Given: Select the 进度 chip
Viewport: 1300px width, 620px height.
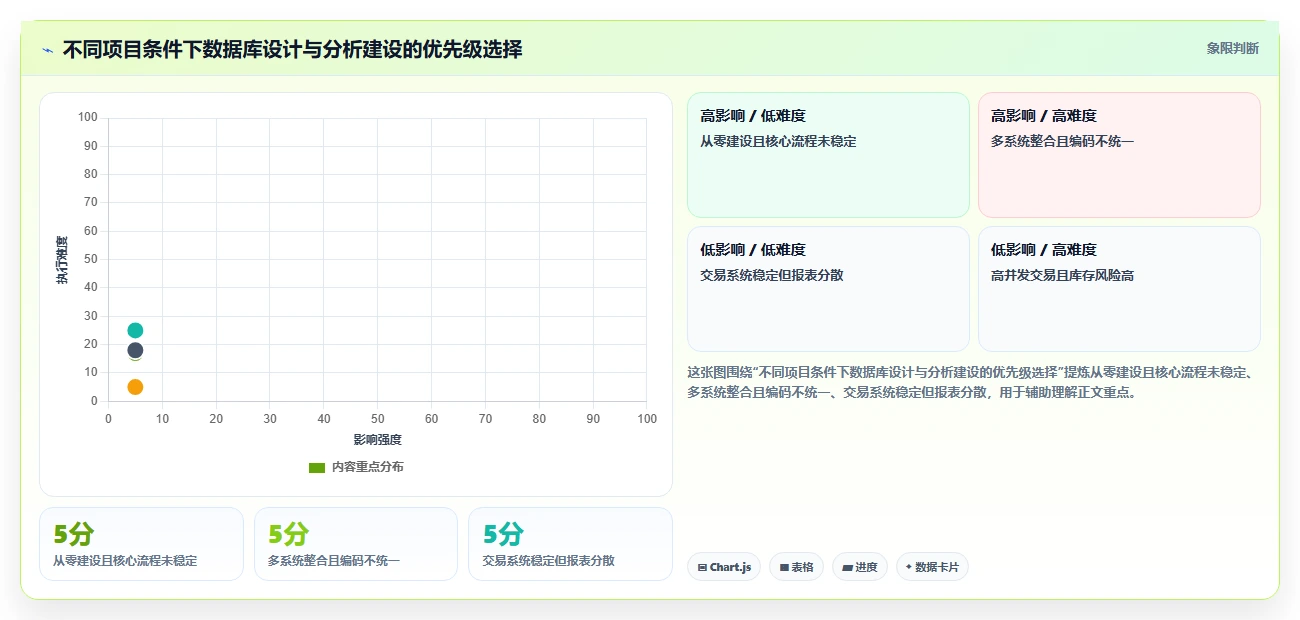Looking at the screenshot, I should tap(860, 567).
